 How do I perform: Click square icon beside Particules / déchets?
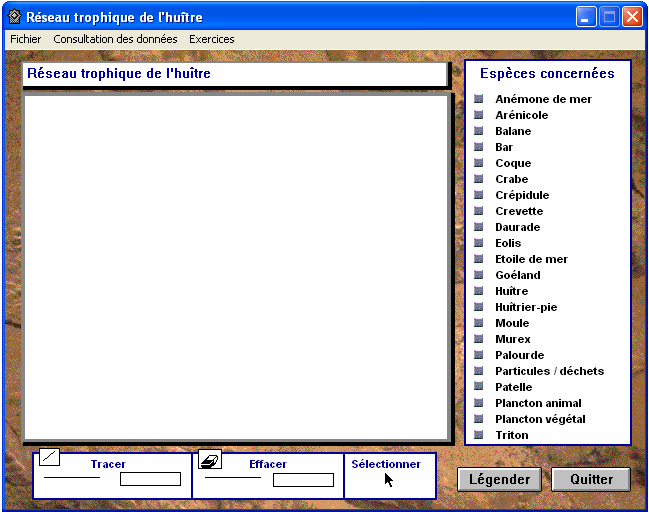pyautogui.click(x=478, y=371)
